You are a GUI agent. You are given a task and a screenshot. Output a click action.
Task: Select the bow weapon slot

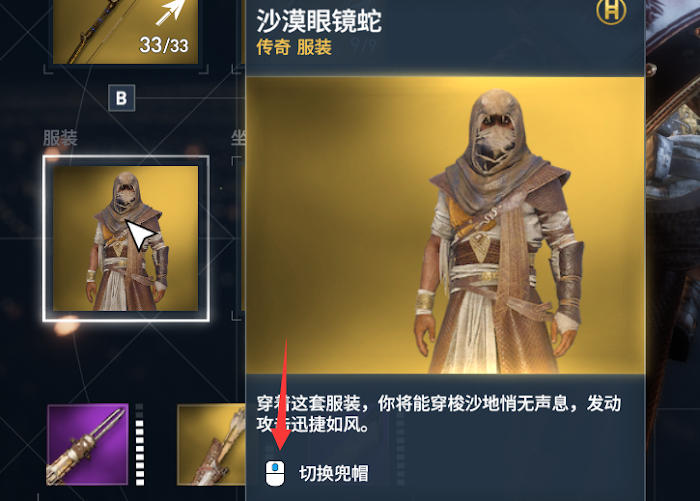click(125, 32)
